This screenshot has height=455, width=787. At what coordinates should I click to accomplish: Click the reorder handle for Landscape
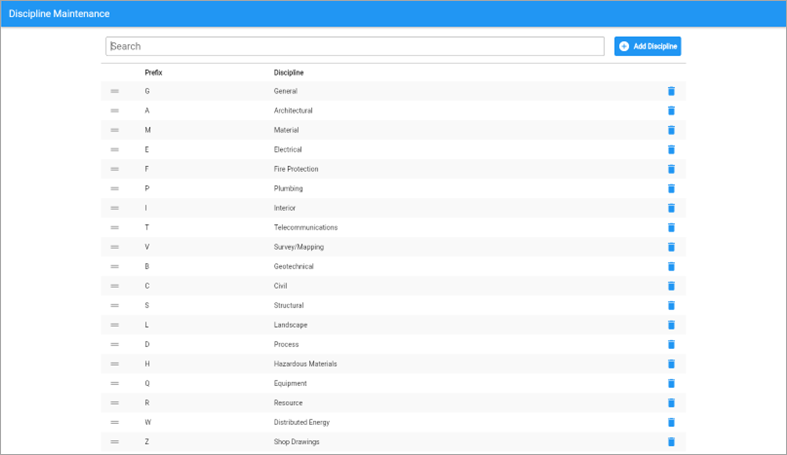pyautogui.click(x=115, y=325)
